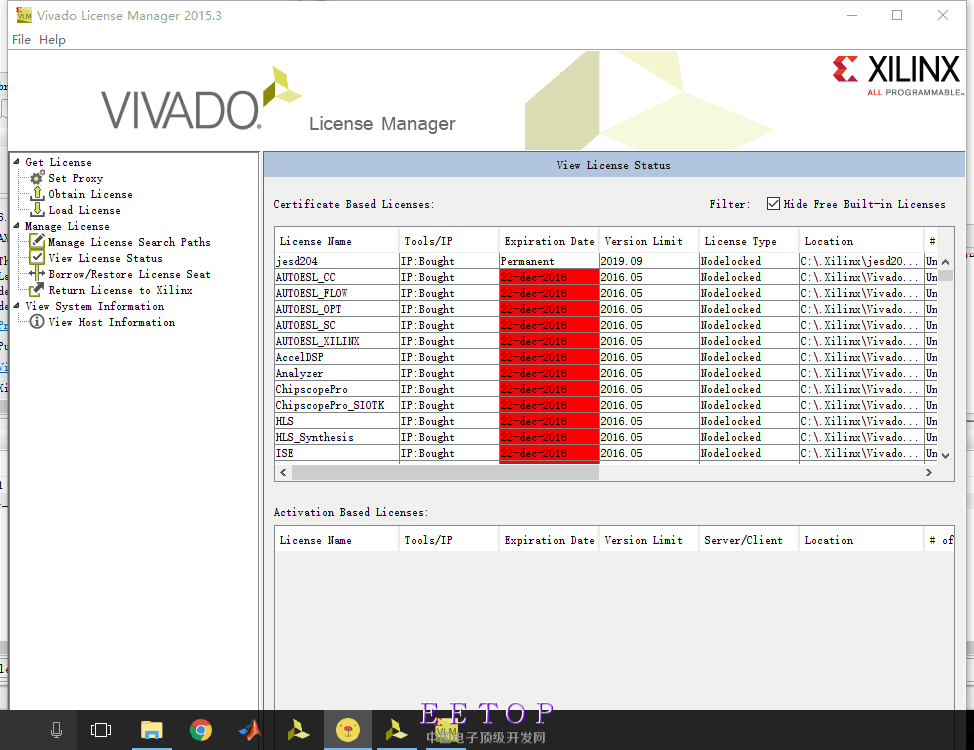Click the horizontal scrollbar right arrow
The image size is (974, 750).
pyautogui.click(x=929, y=472)
